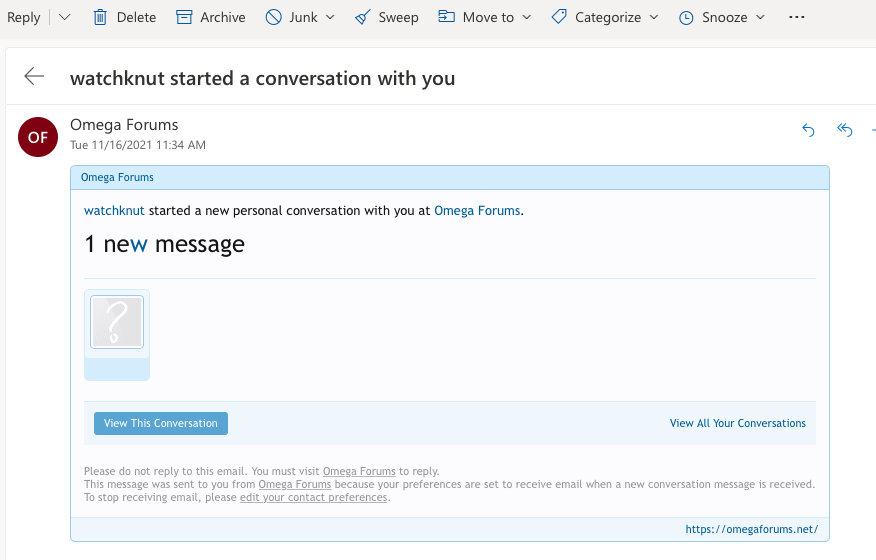Expand the Snooze dropdown arrow

point(760,17)
